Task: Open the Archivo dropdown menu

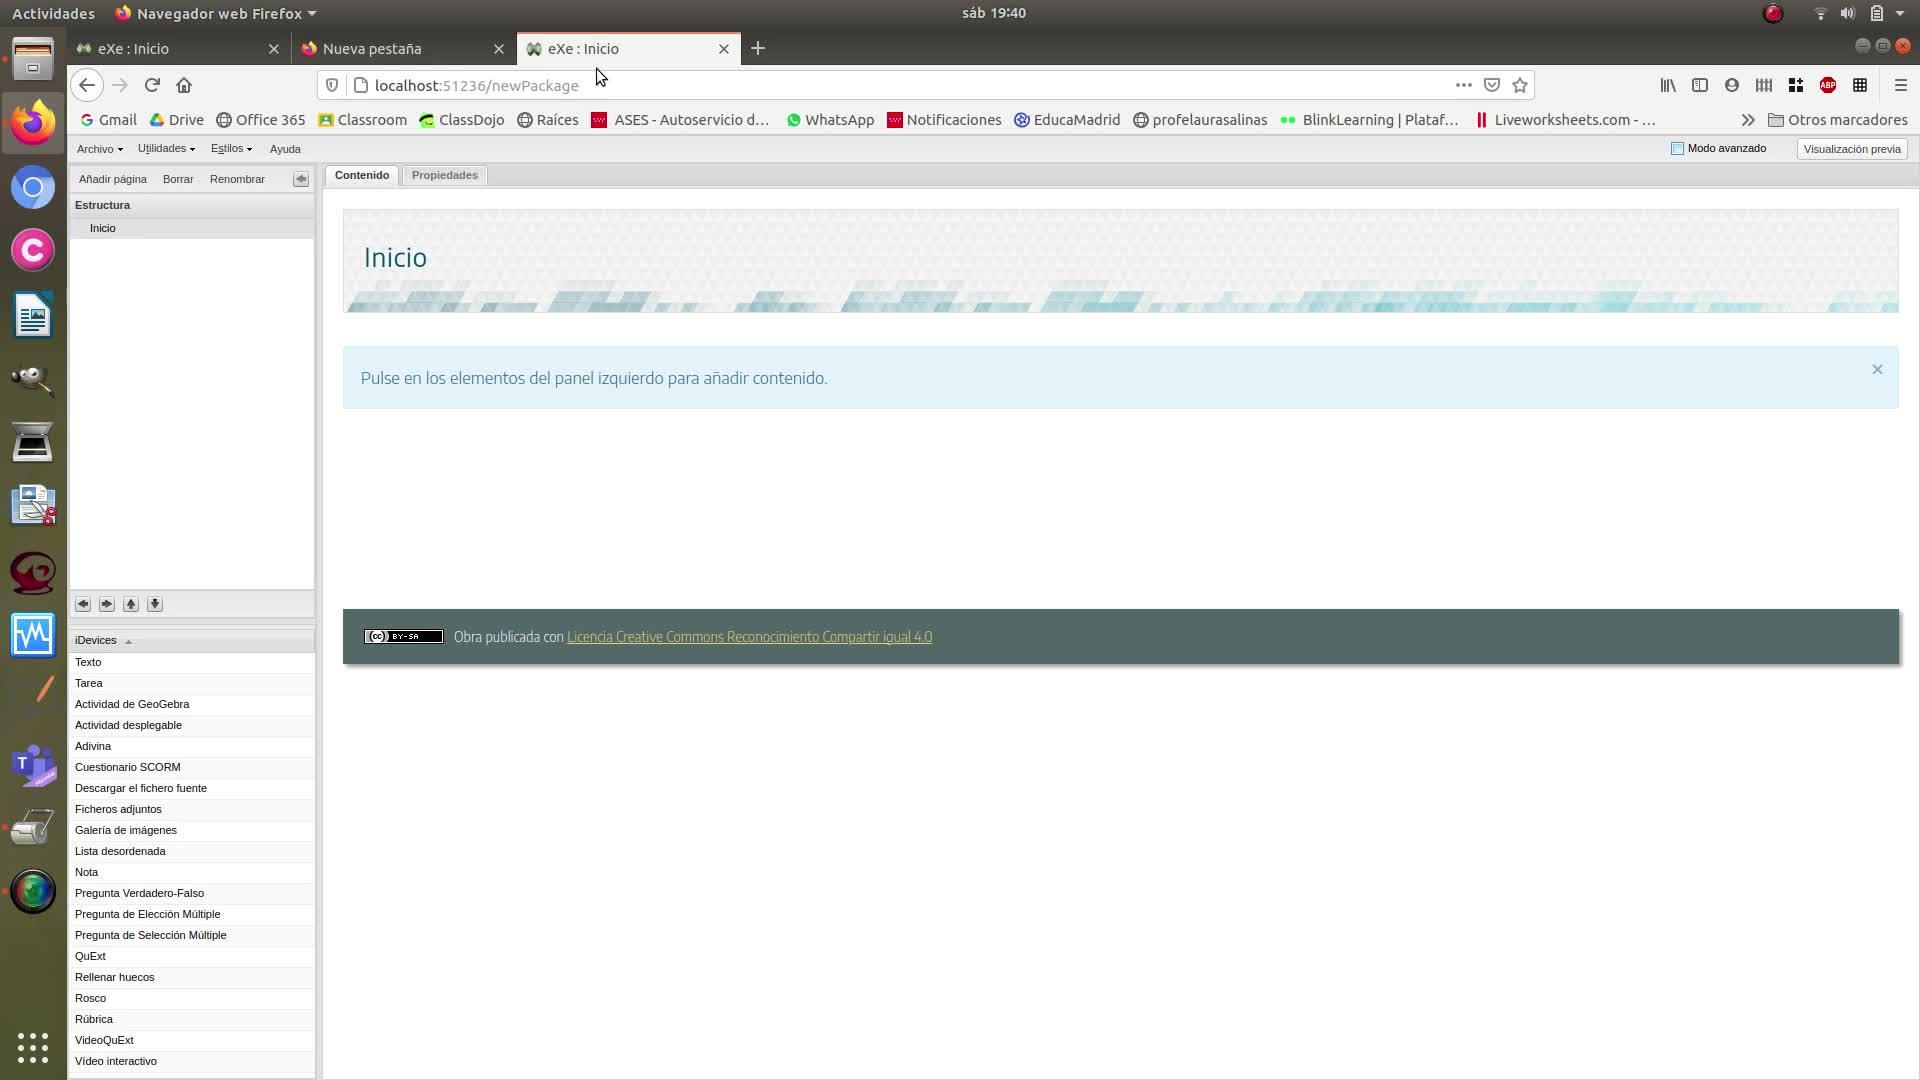Action: tap(99, 149)
